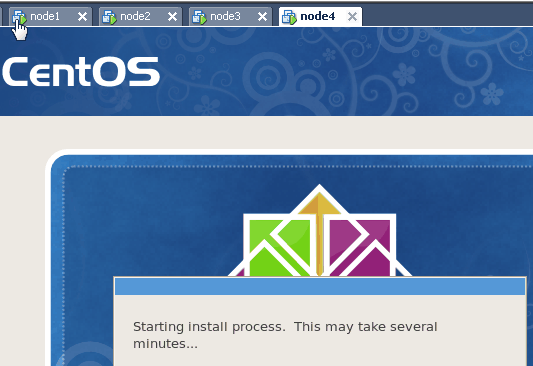The height and width of the screenshot is (366, 533).
Task: Close the node3 tab
Action: click(262, 17)
